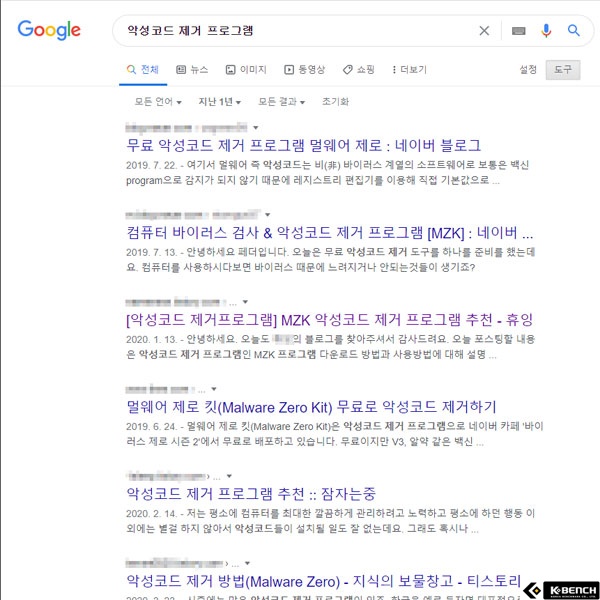Screen dimensions: 600x600
Task: Open the 더보기 menu
Action: click(409, 70)
